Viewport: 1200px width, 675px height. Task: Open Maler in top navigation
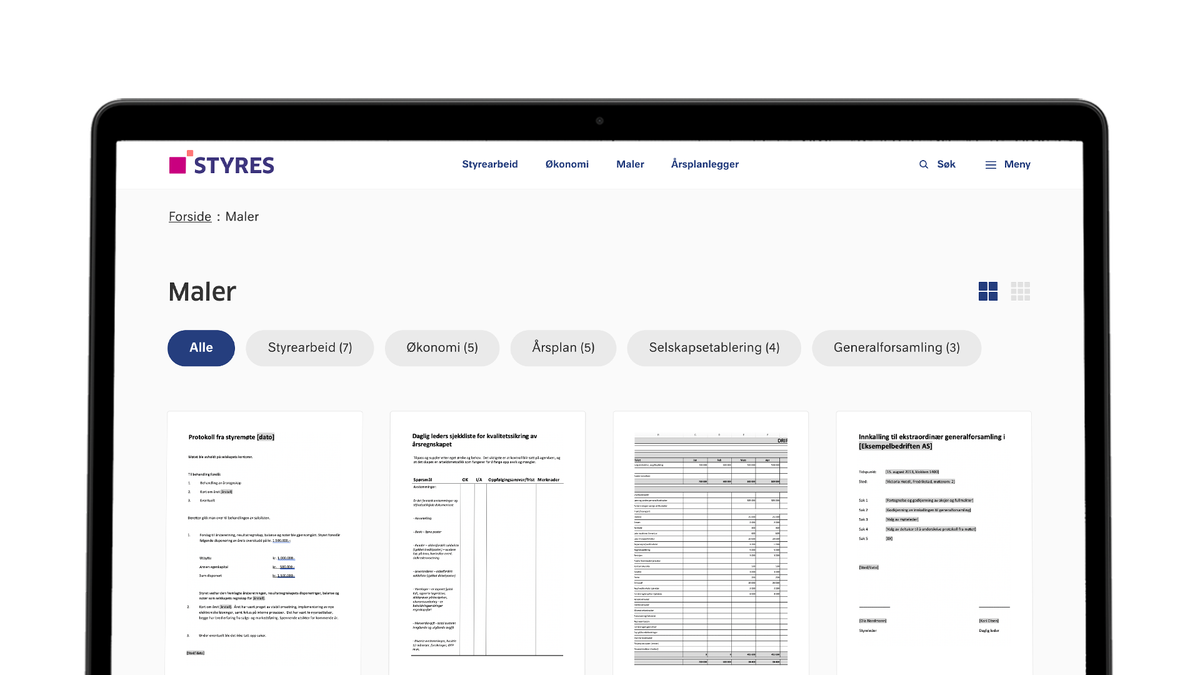point(630,164)
